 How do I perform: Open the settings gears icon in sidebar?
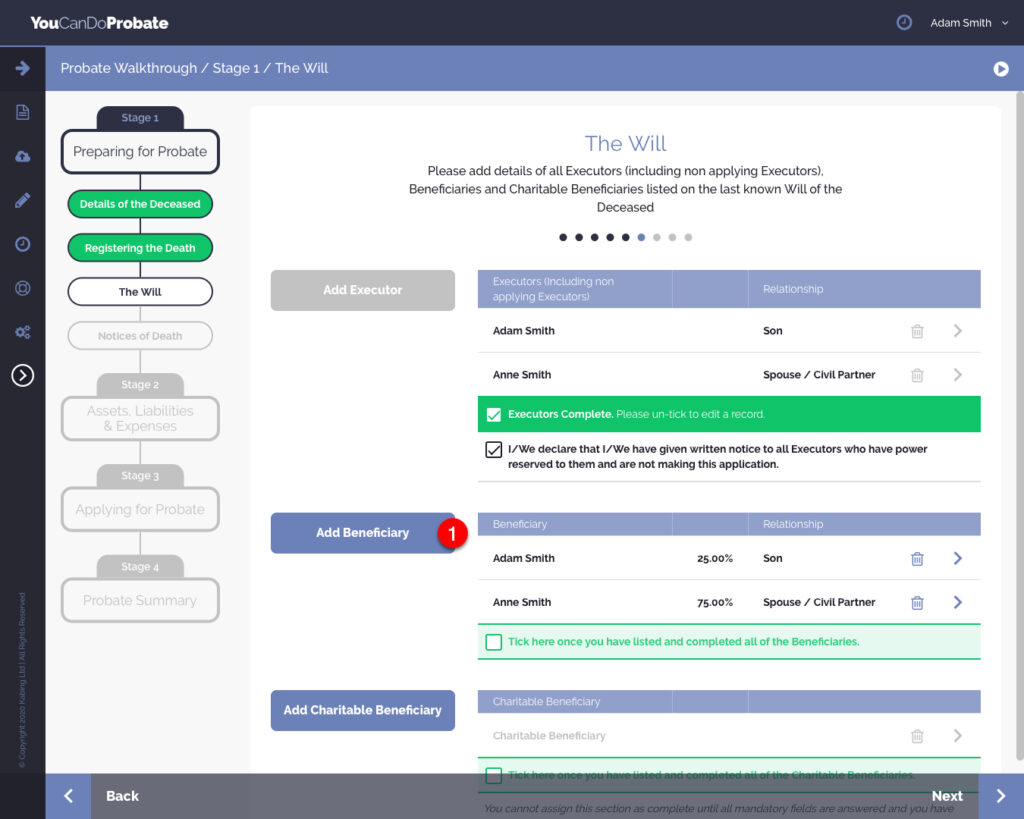(22, 332)
